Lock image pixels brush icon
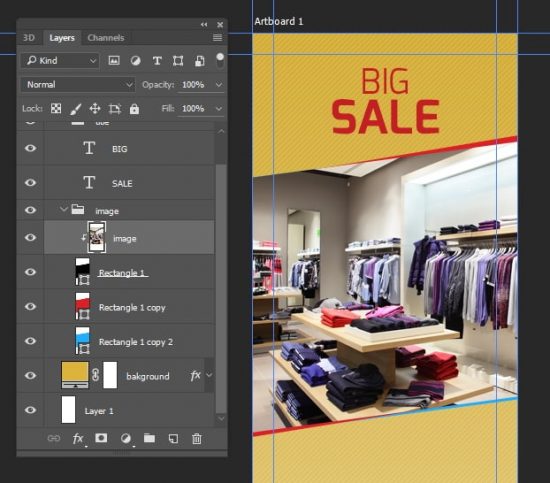 pos(75,109)
